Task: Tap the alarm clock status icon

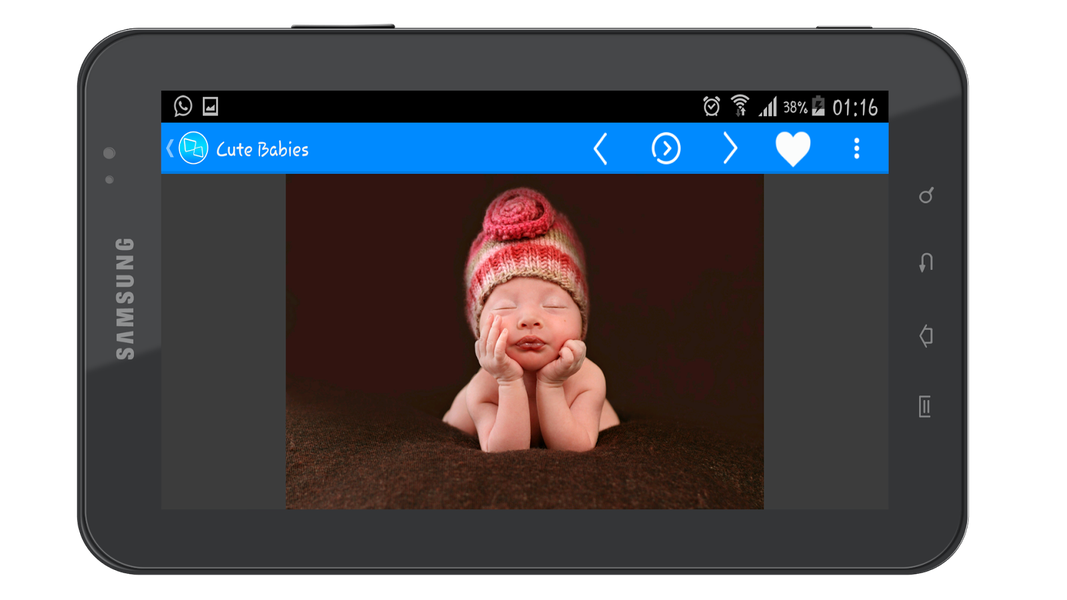Action: pyautogui.click(x=711, y=106)
